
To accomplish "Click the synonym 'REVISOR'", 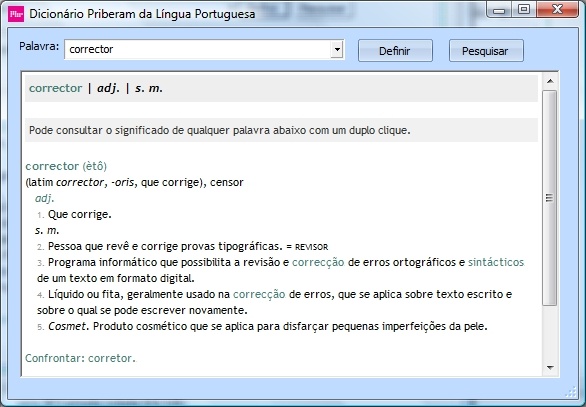I will tap(311, 247).
